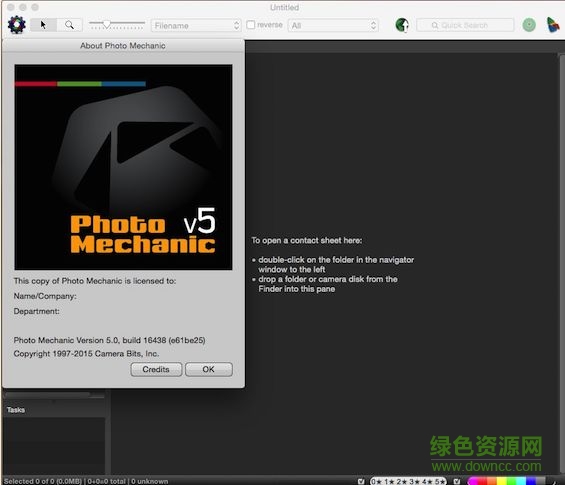Viewport: 565px width, 485px height.
Task: Confirm the About dialog with OK
Action: click(x=209, y=369)
